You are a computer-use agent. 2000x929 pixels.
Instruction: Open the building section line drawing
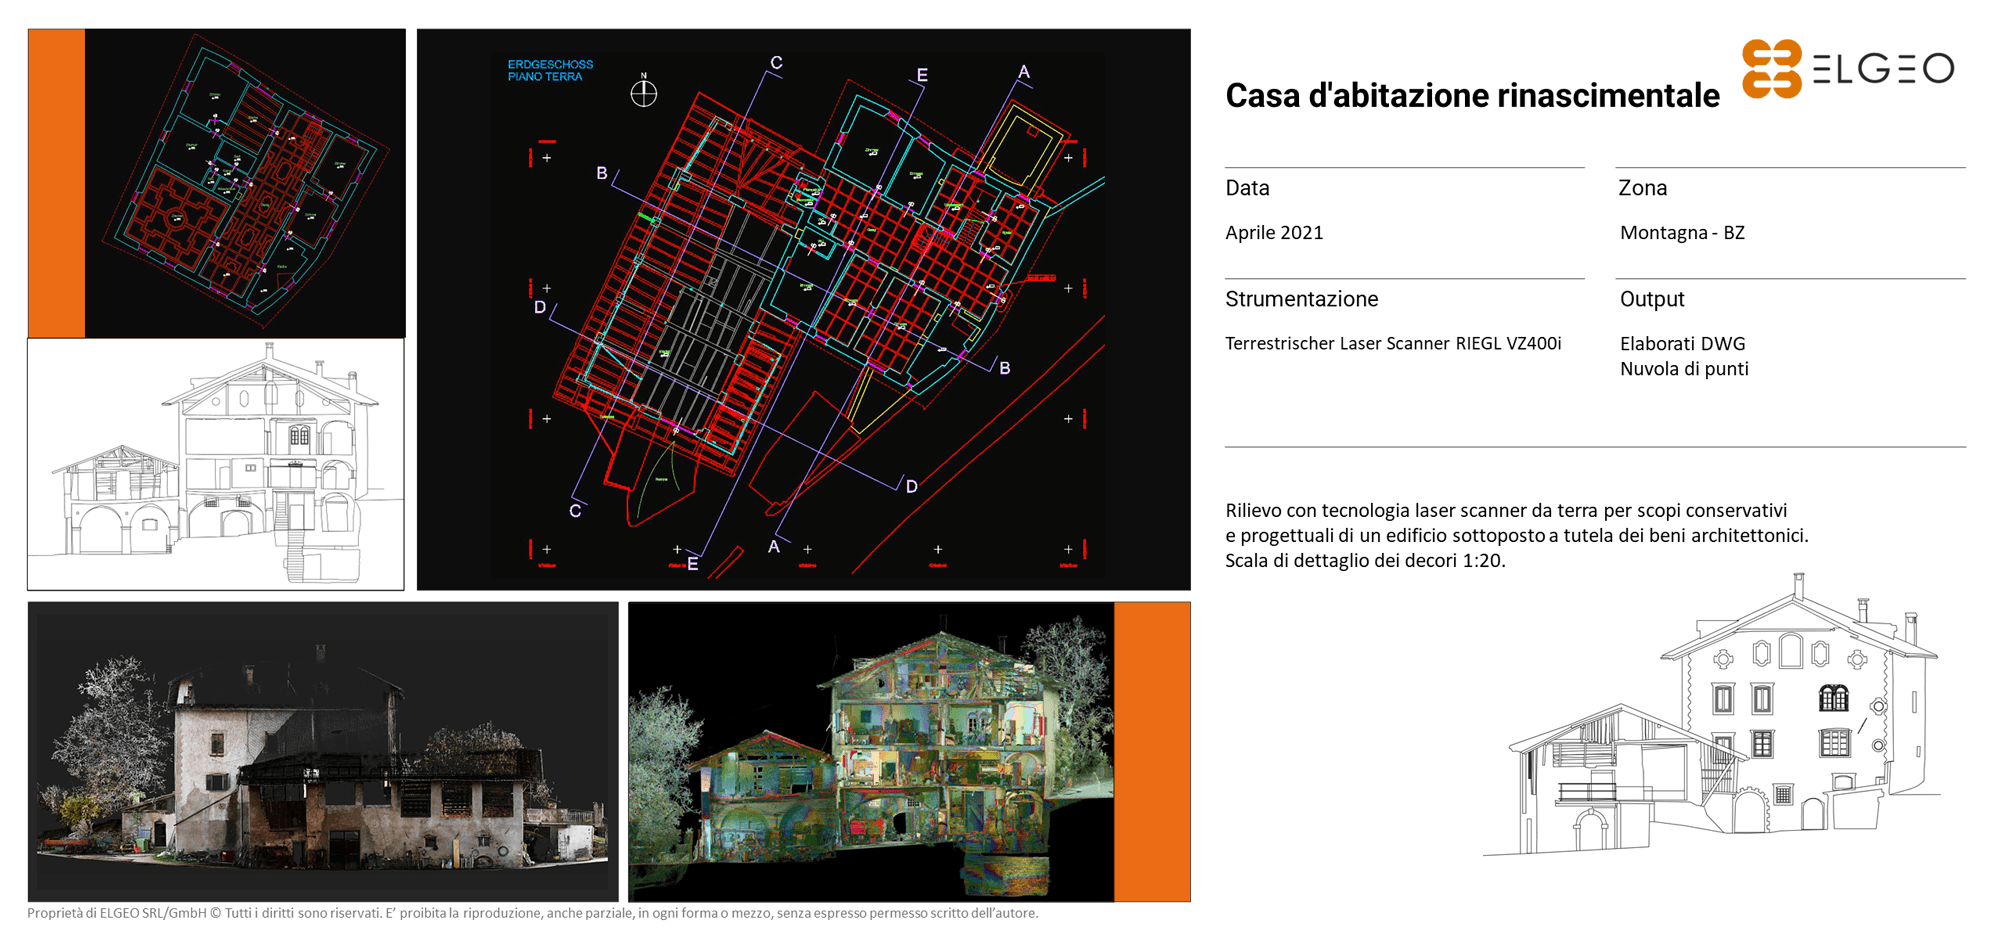click(216, 464)
